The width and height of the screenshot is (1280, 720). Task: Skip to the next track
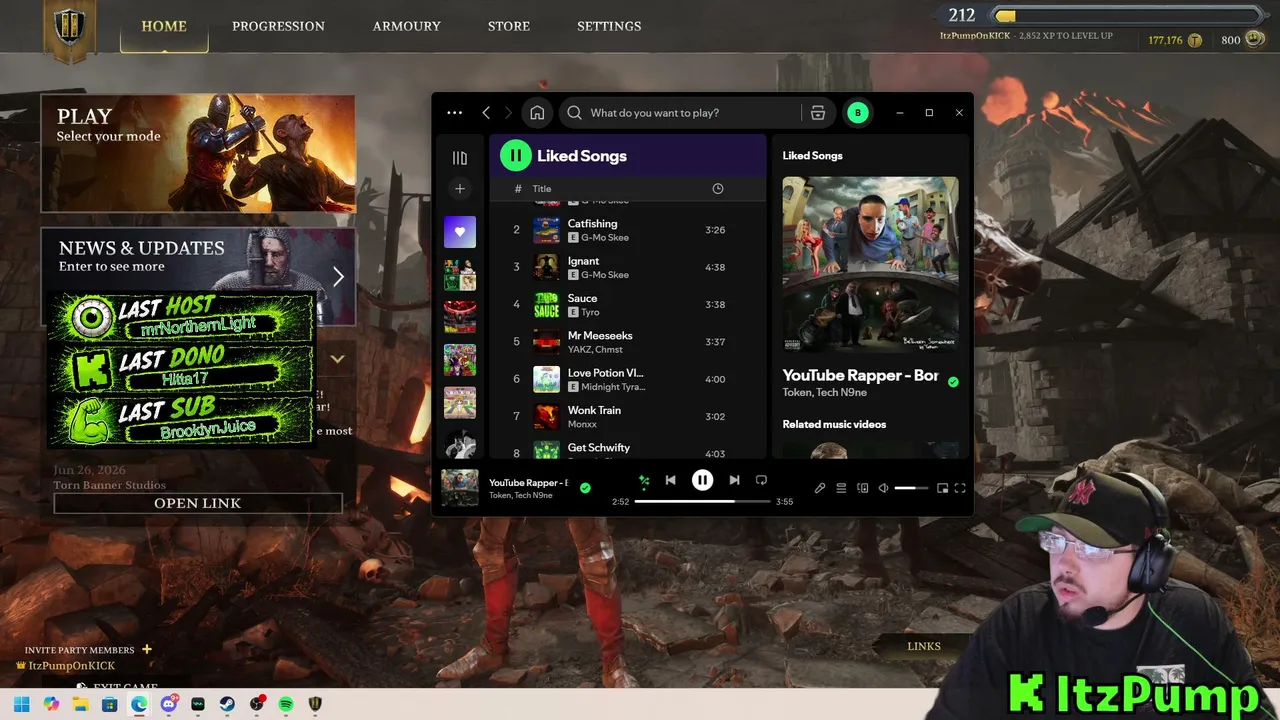click(734, 481)
